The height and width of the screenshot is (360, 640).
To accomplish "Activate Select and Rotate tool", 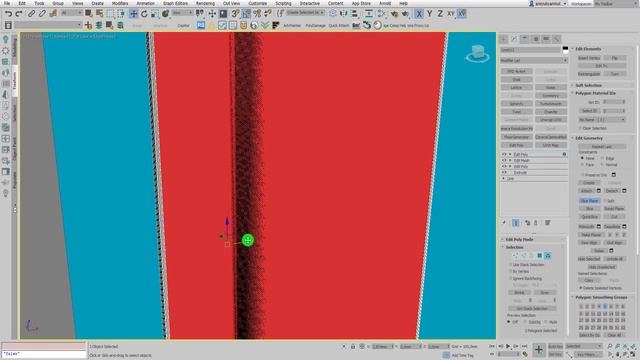I will coord(144,14).
